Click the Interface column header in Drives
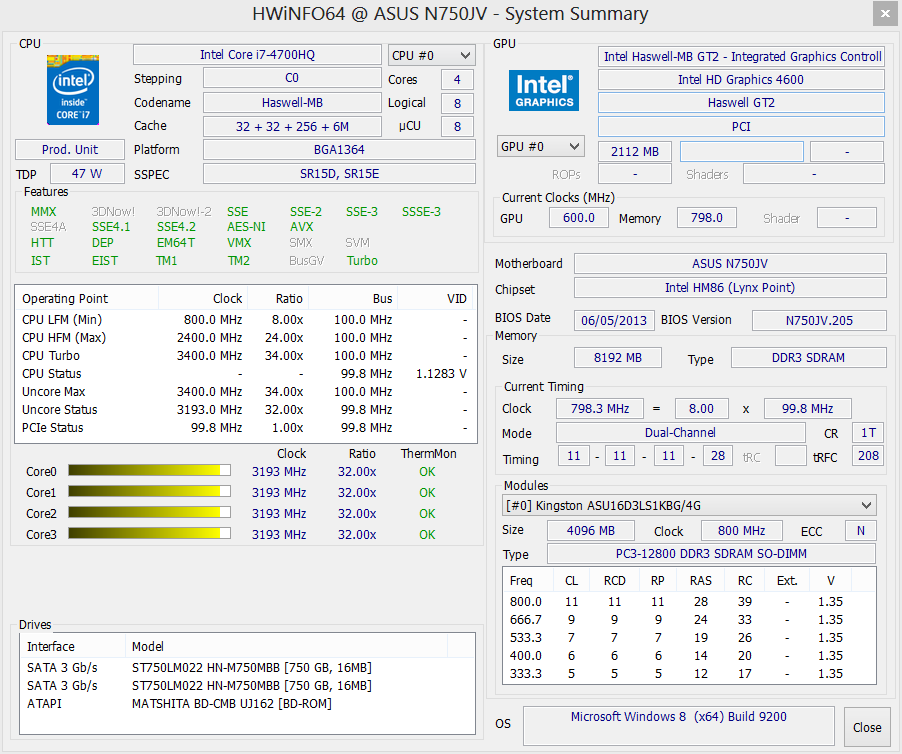902x754 pixels. [73, 646]
